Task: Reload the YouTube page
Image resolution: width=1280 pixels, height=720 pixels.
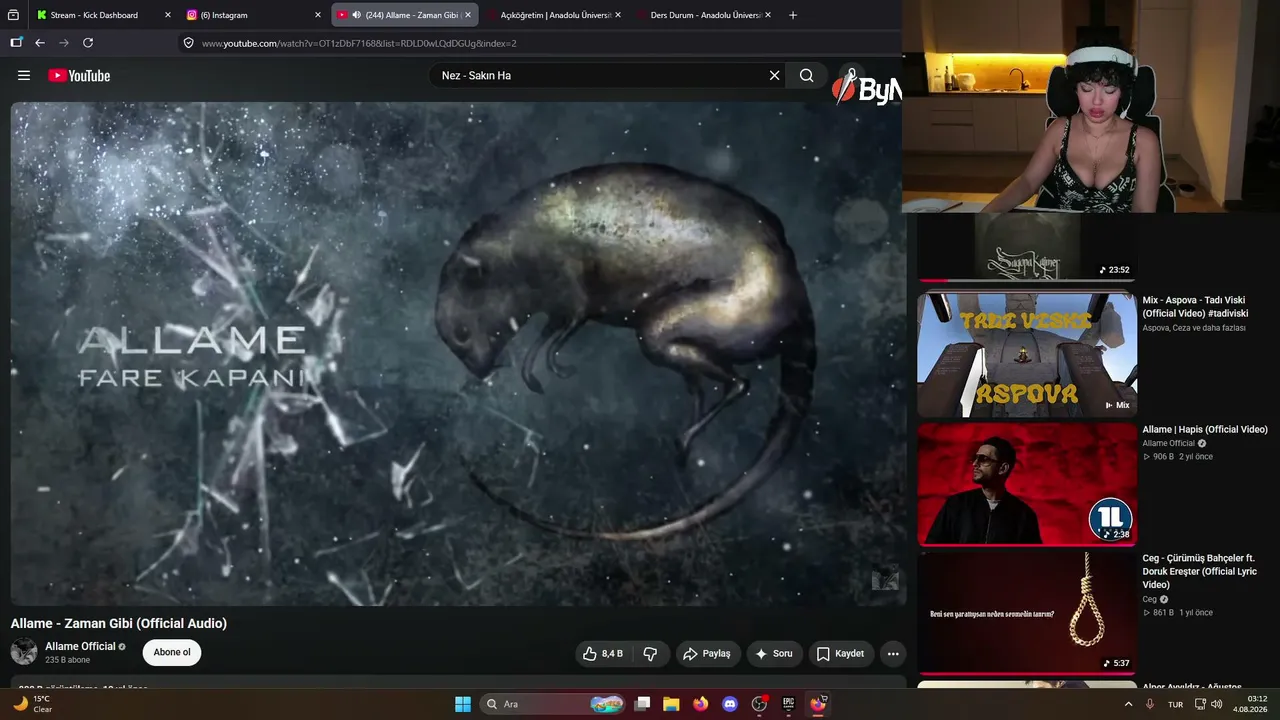Action: [x=88, y=43]
